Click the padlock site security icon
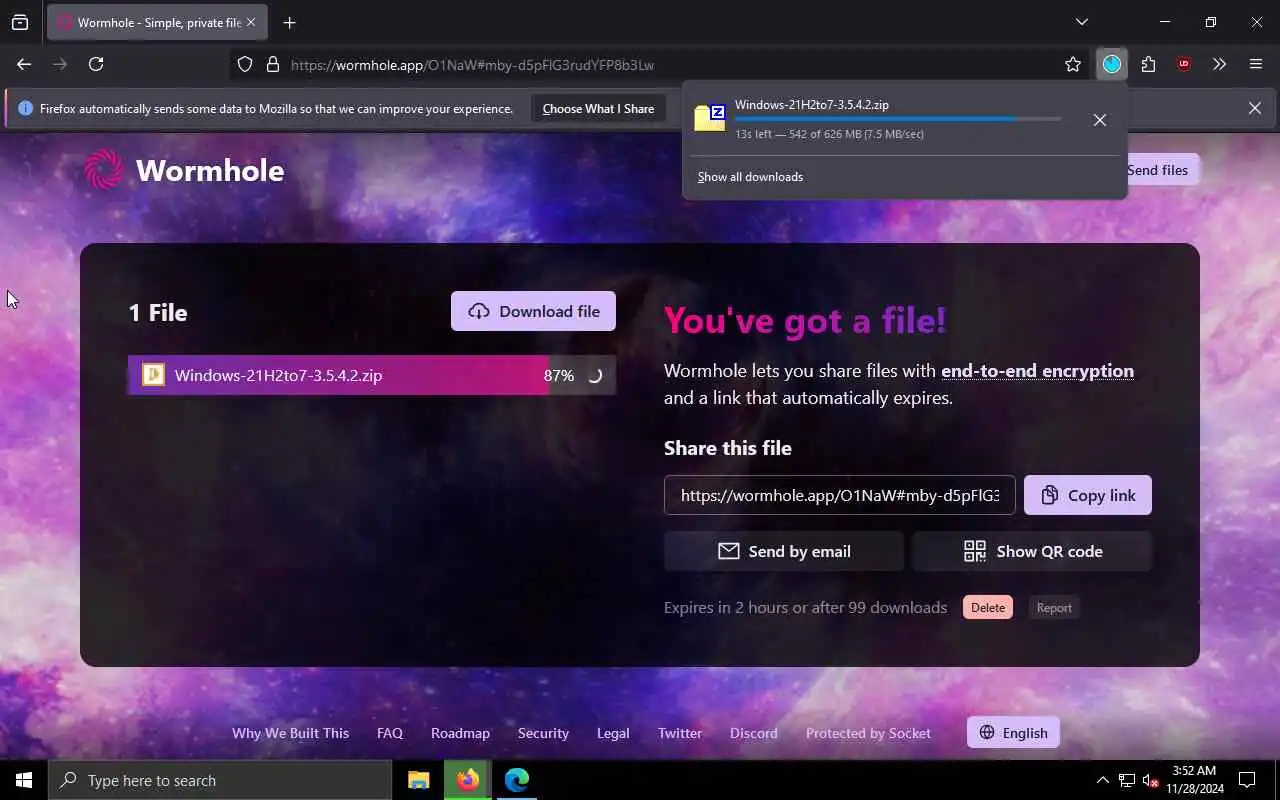This screenshot has width=1280, height=800. (272, 64)
